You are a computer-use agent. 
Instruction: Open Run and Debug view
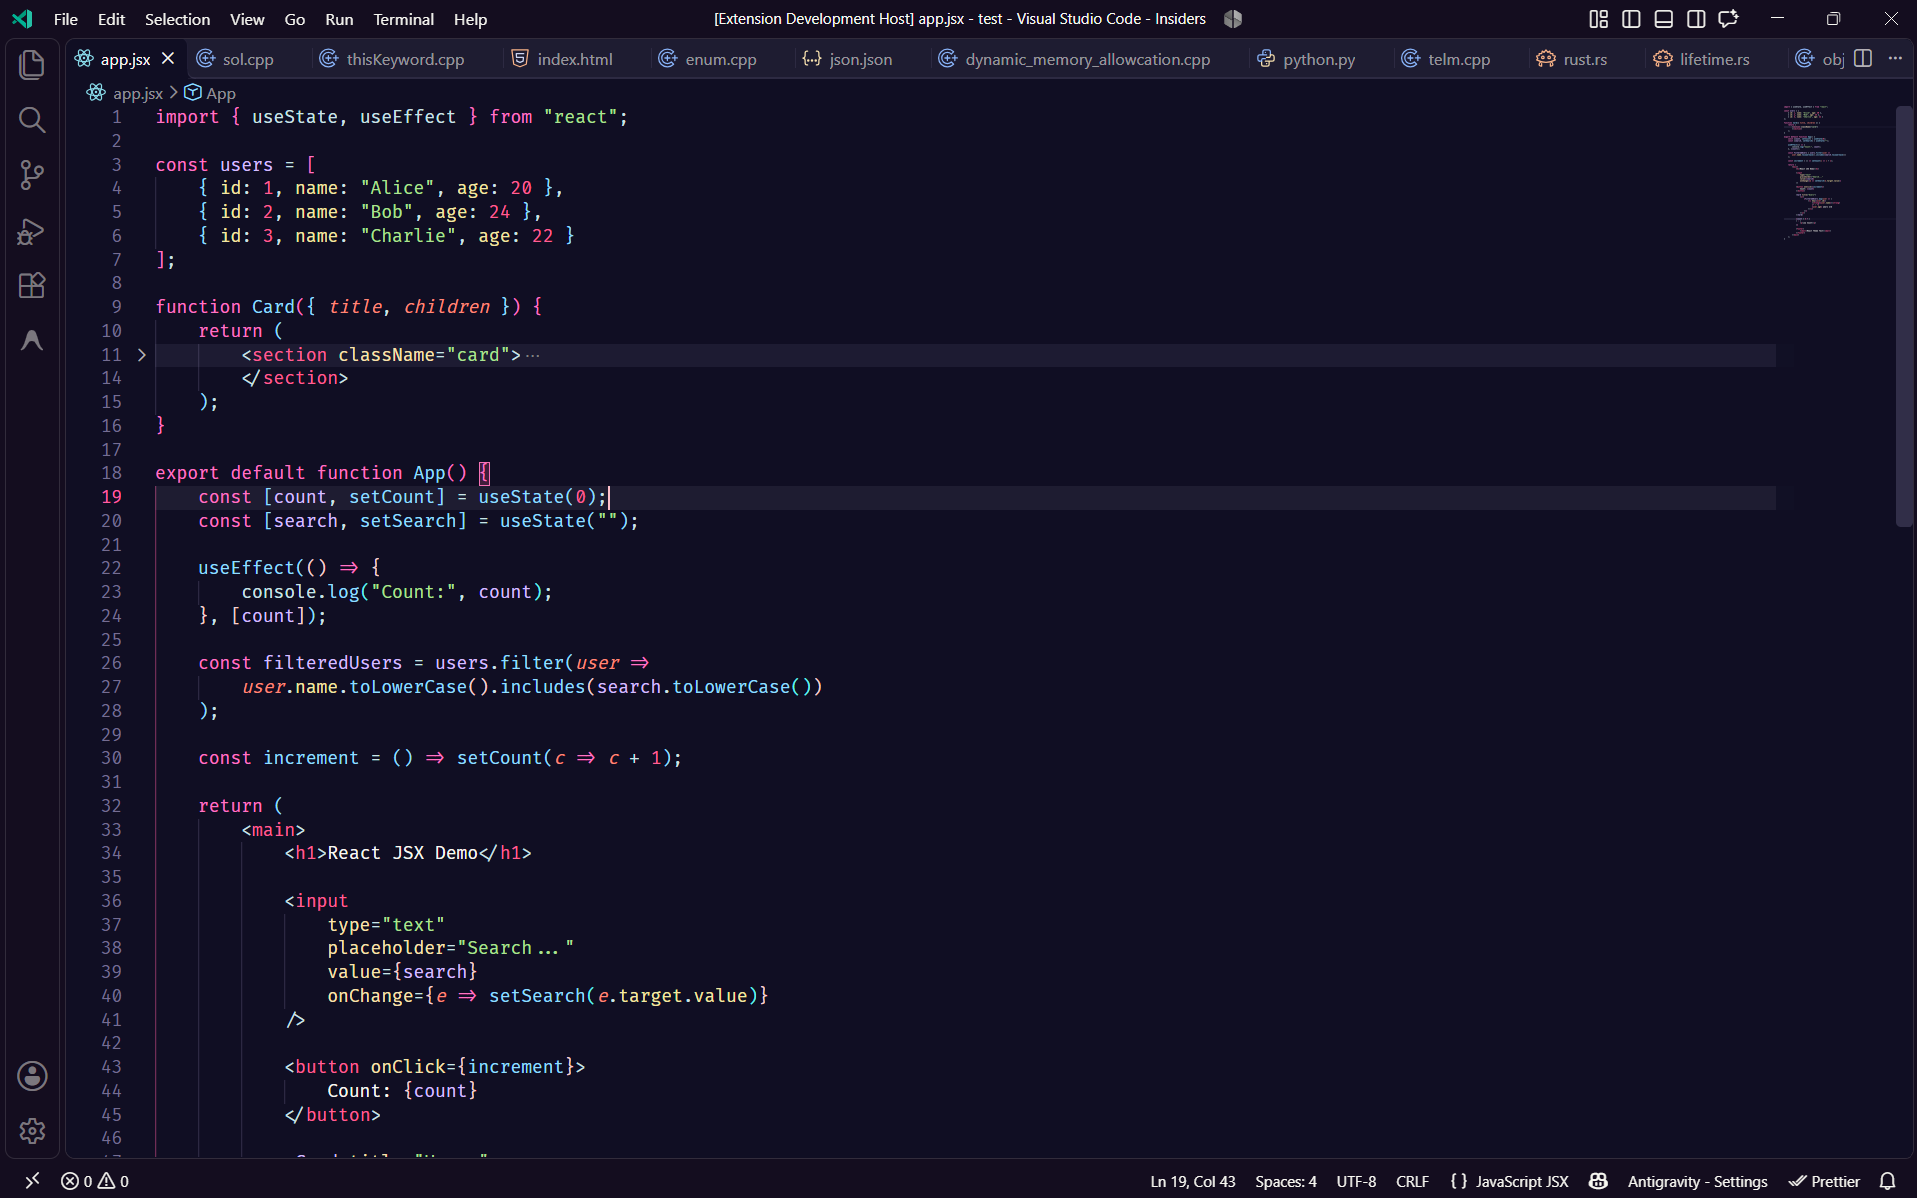pos(32,231)
